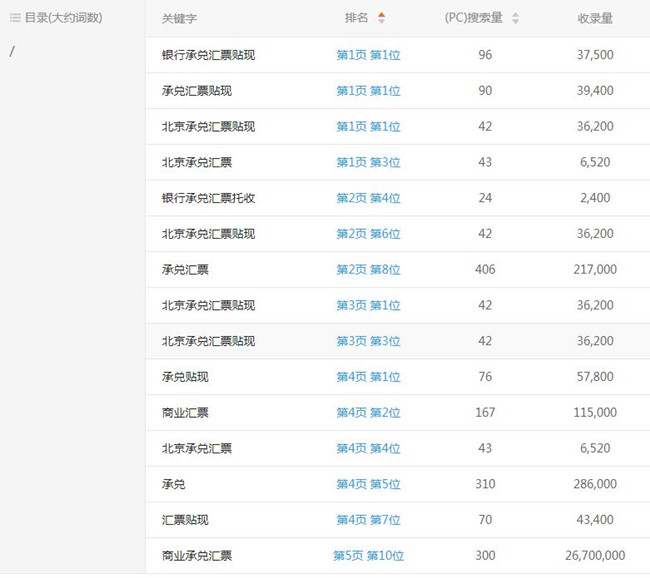Open the 第4页 第5位 ranking link
The height and width of the screenshot is (578, 650).
pyautogui.click(x=368, y=484)
